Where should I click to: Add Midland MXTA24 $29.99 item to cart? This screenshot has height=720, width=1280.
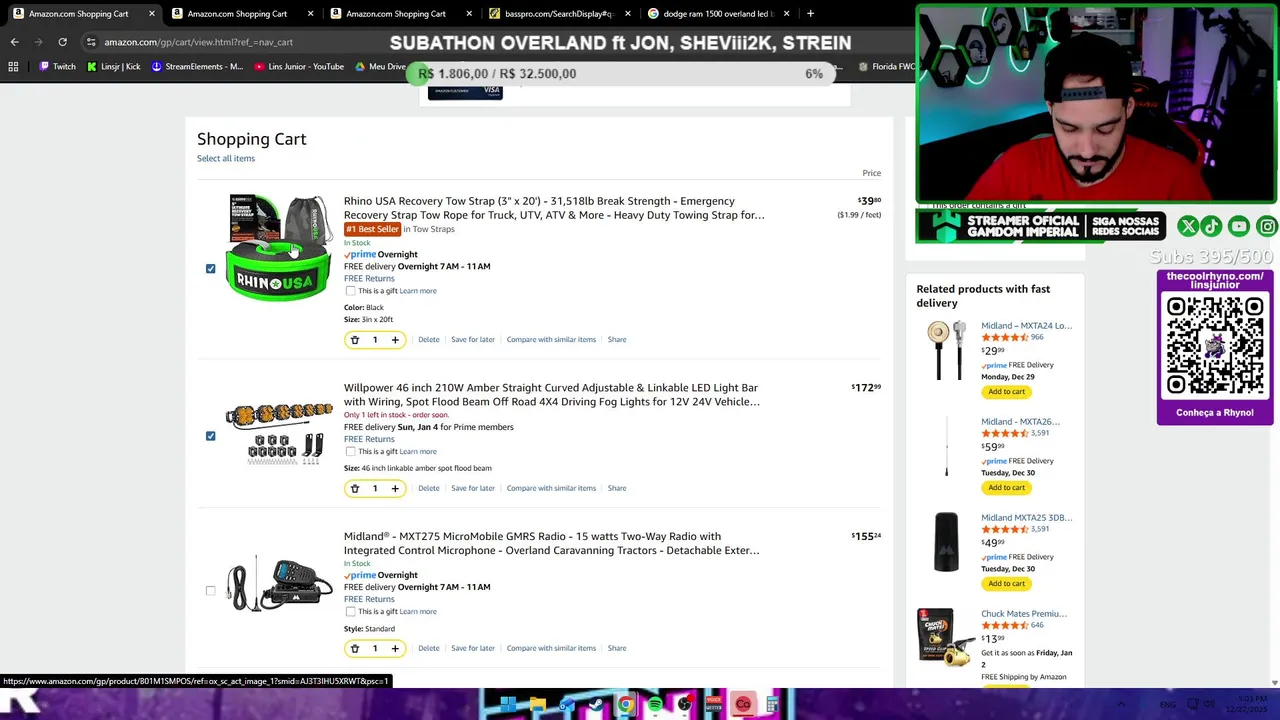pyautogui.click(x=1007, y=392)
